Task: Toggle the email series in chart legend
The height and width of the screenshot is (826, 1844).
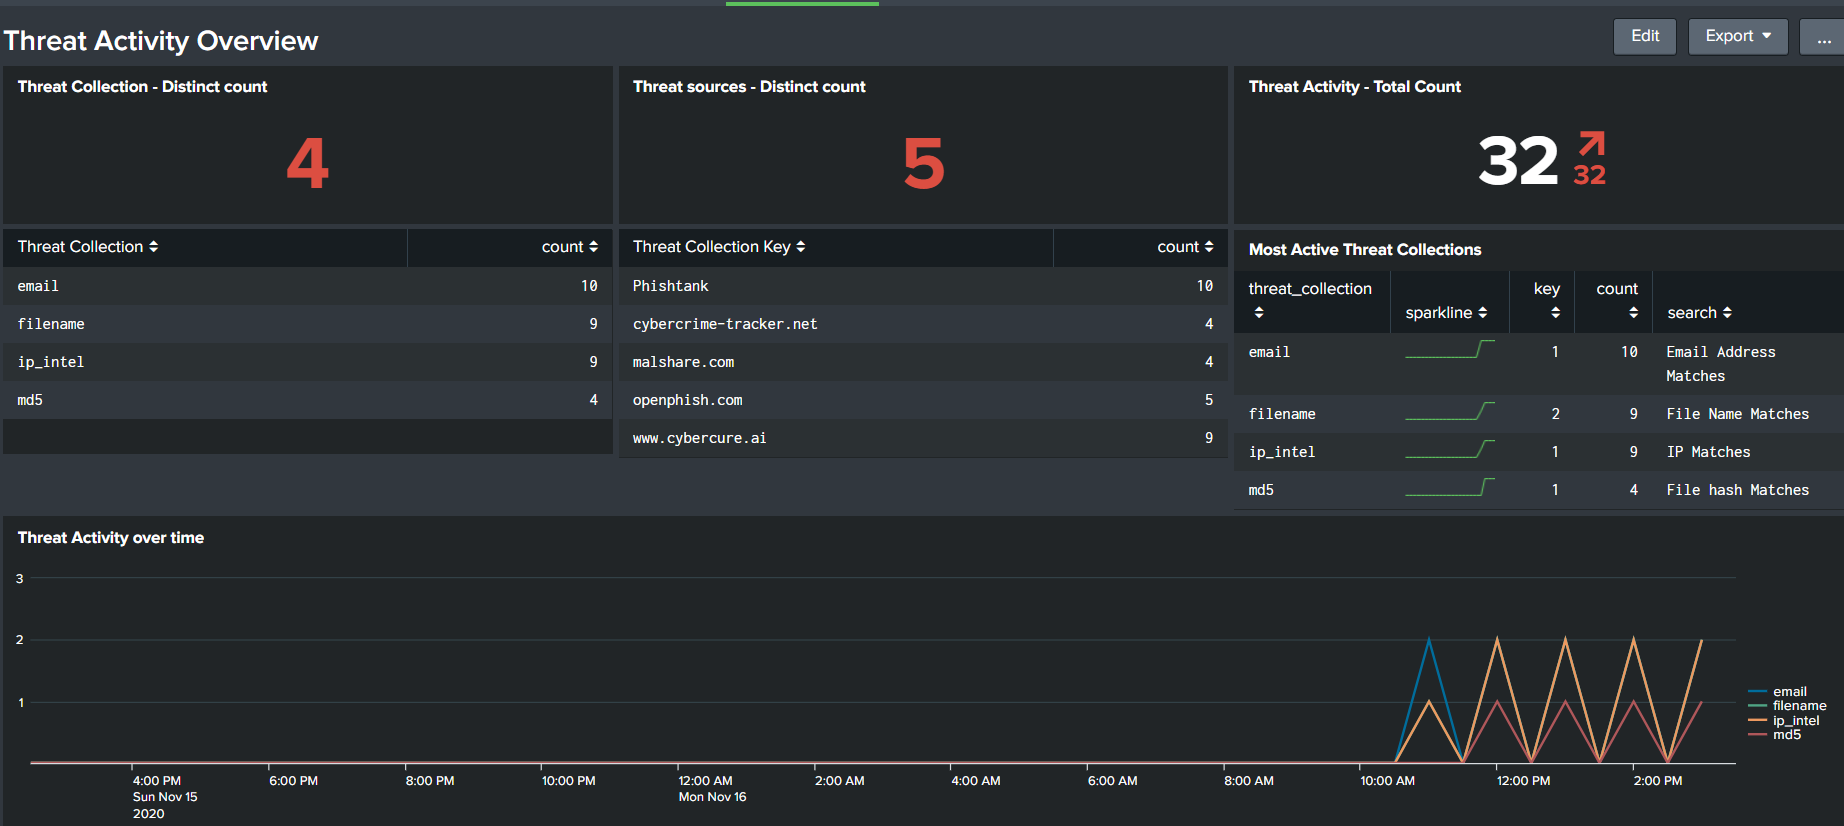Action: pyautogui.click(x=1778, y=692)
